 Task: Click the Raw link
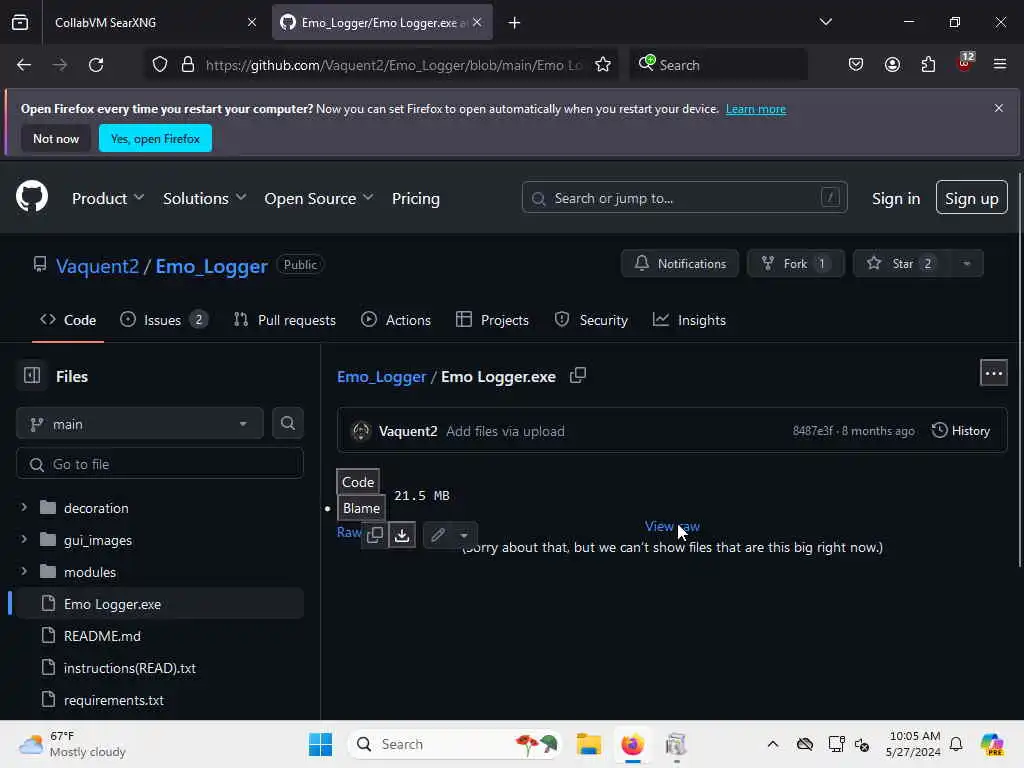(x=349, y=532)
